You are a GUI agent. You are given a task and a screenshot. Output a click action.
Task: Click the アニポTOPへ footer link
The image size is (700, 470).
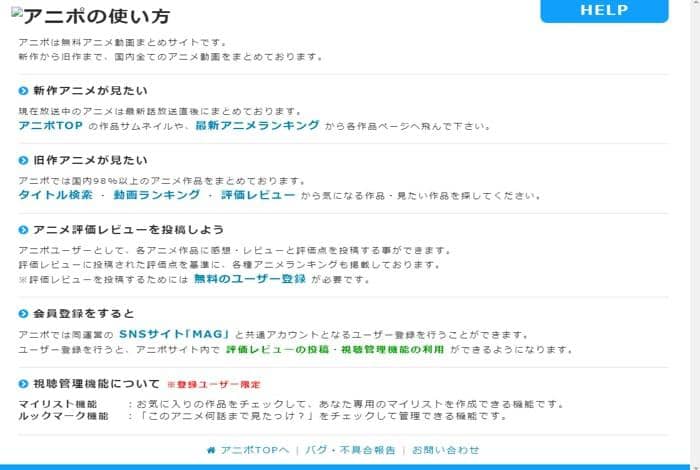[254, 450]
